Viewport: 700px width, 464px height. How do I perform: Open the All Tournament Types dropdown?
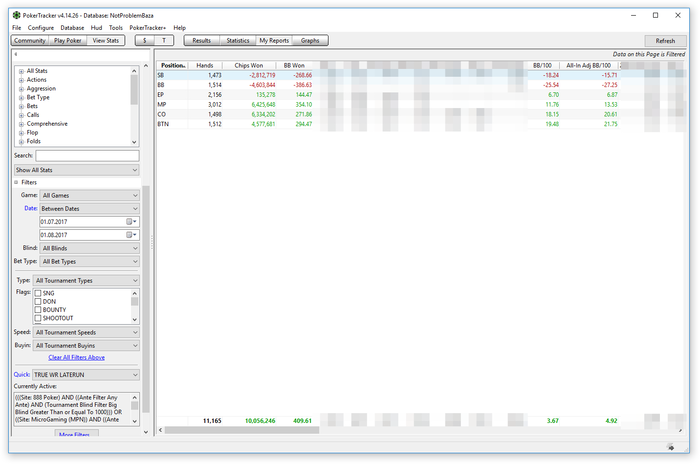tap(86, 280)
